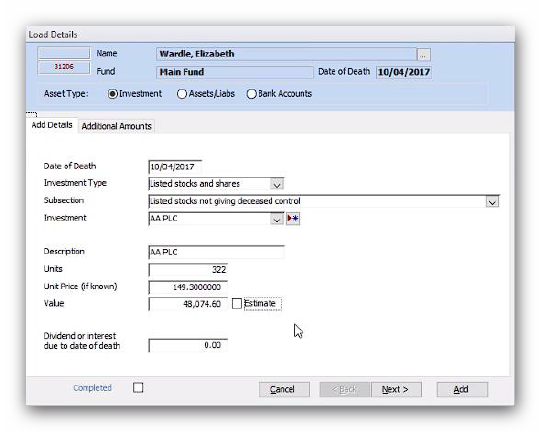Open name lookup ellipsis button

[x=423, y=55]
